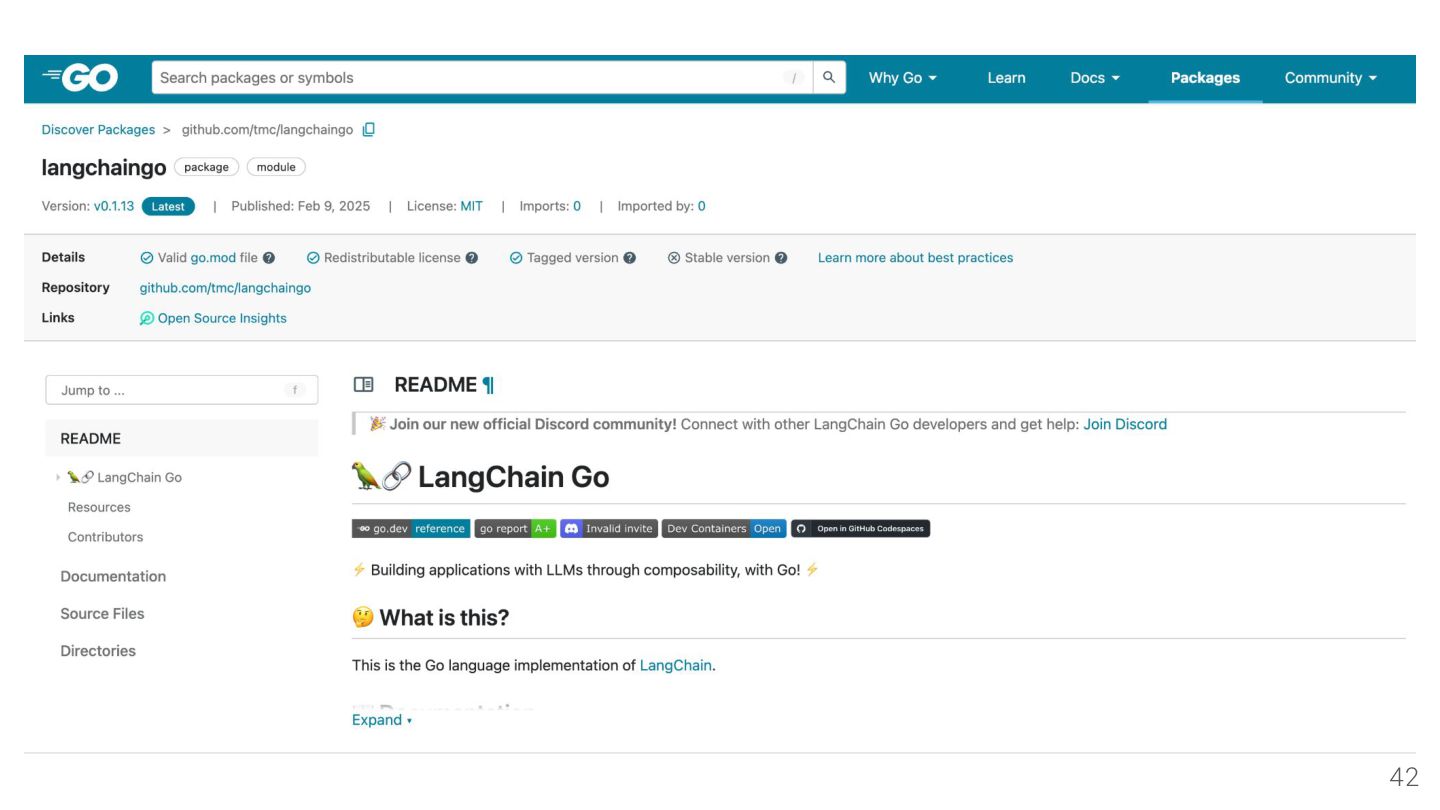Screen dimensions: 1440x810
Task: Click the go.dev reference badge
Action: coord(411,529)
